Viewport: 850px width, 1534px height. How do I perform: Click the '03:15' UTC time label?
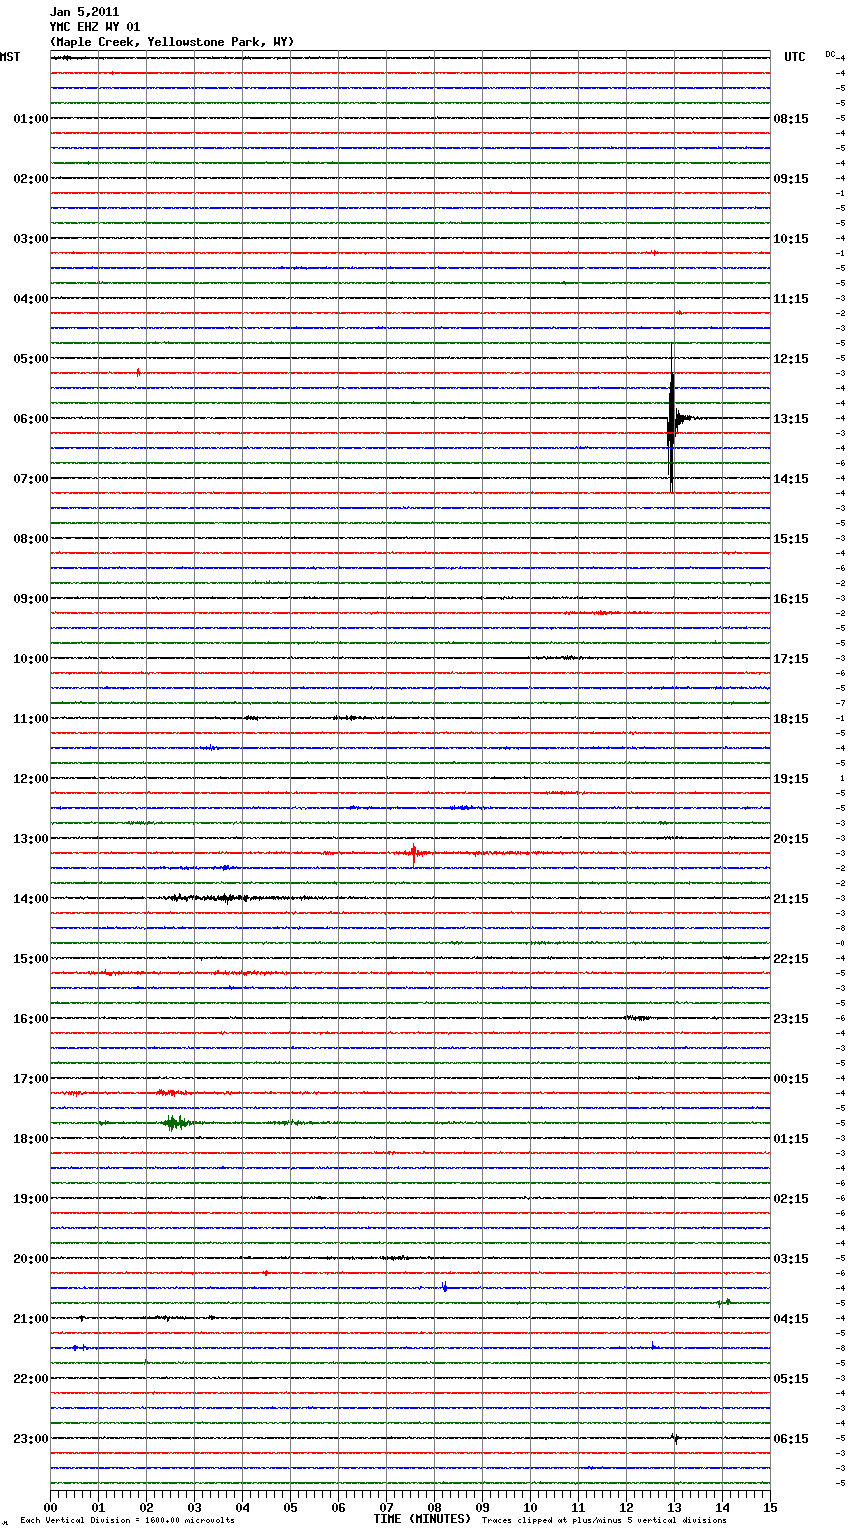[x=791, y=1259]
